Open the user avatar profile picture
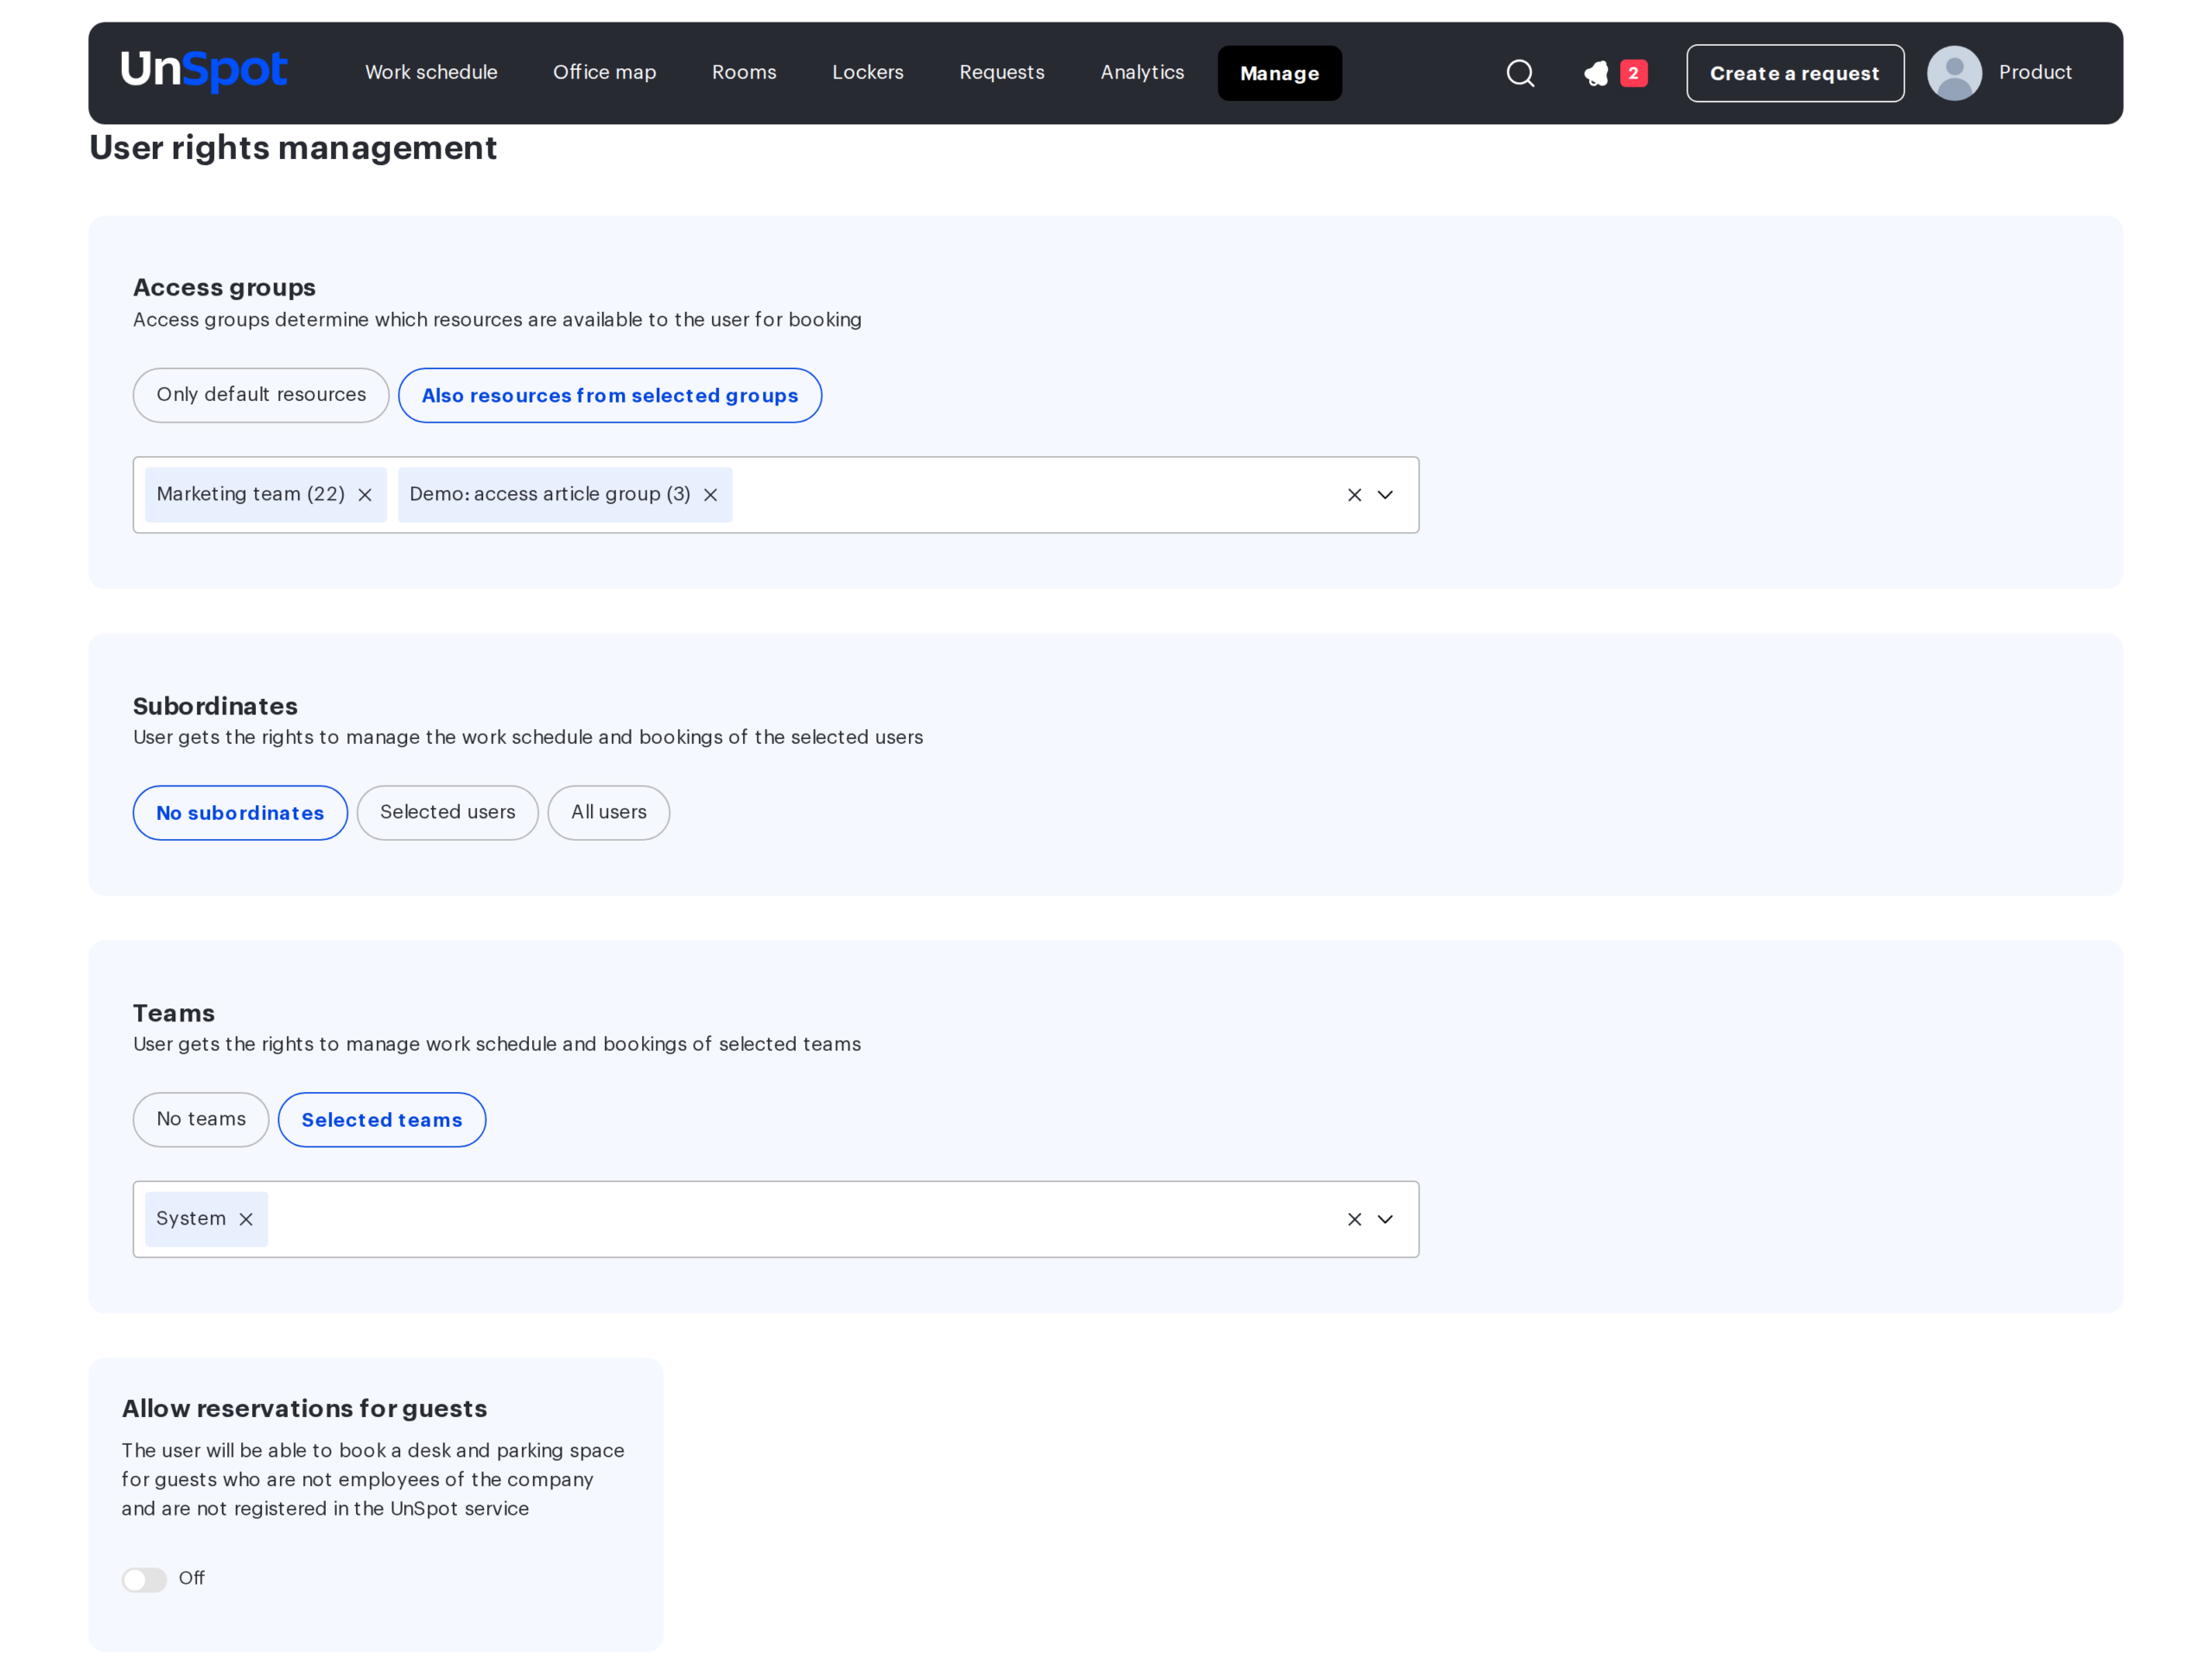This screenshot has height=1659, width=2212. 1954,73
